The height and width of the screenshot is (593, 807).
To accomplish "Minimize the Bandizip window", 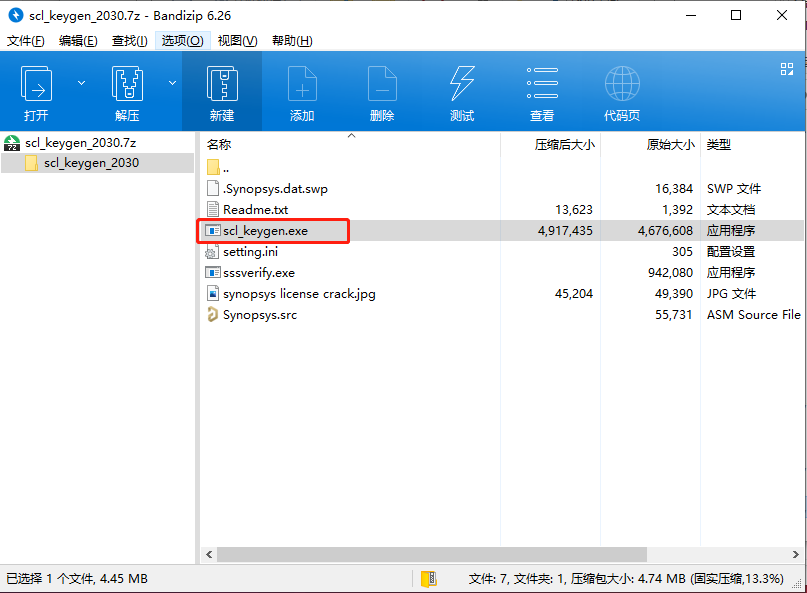I will coord(691,15).
